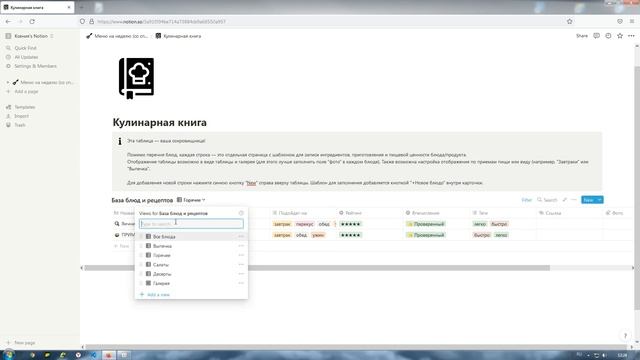Open Windows Start button
The image size is (640, 360).
[8, 355]
